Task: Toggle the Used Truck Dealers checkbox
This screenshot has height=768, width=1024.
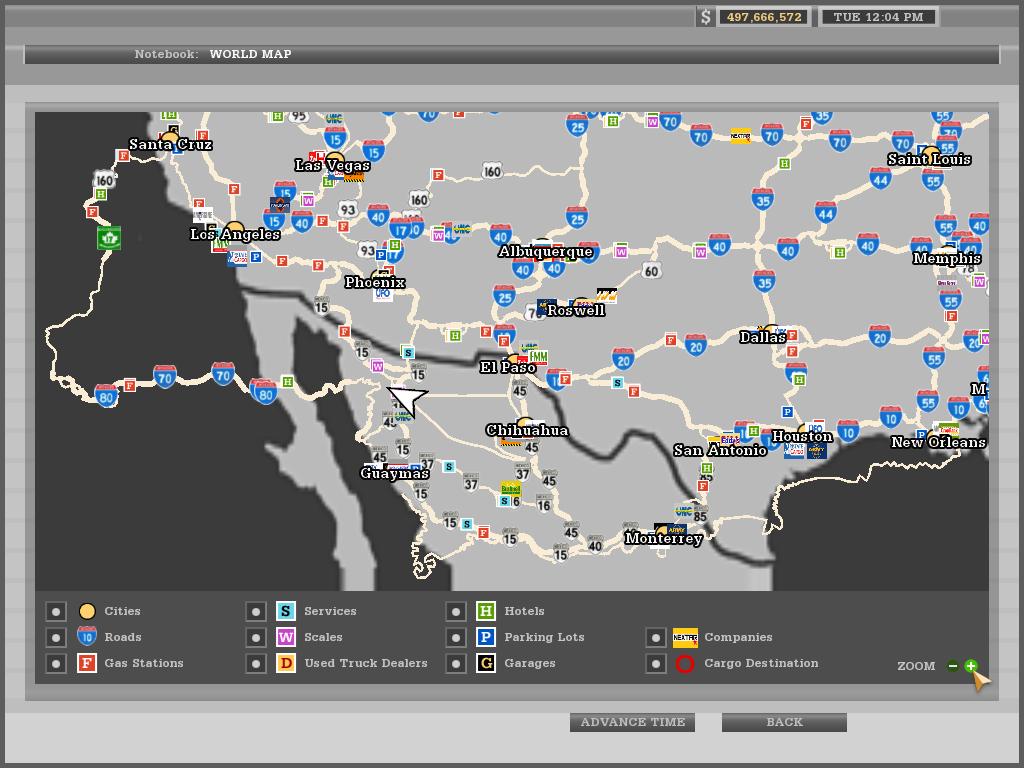Action: coord(256,664)
